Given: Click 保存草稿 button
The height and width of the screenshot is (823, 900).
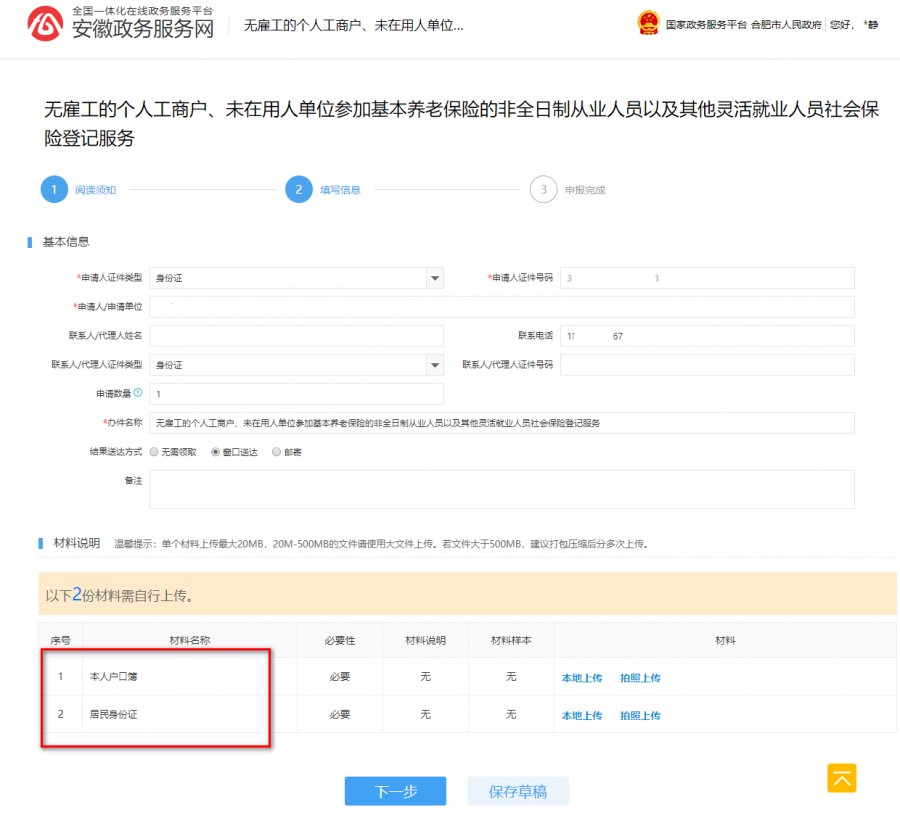Looking at the screenshot, I should [518, 791].
